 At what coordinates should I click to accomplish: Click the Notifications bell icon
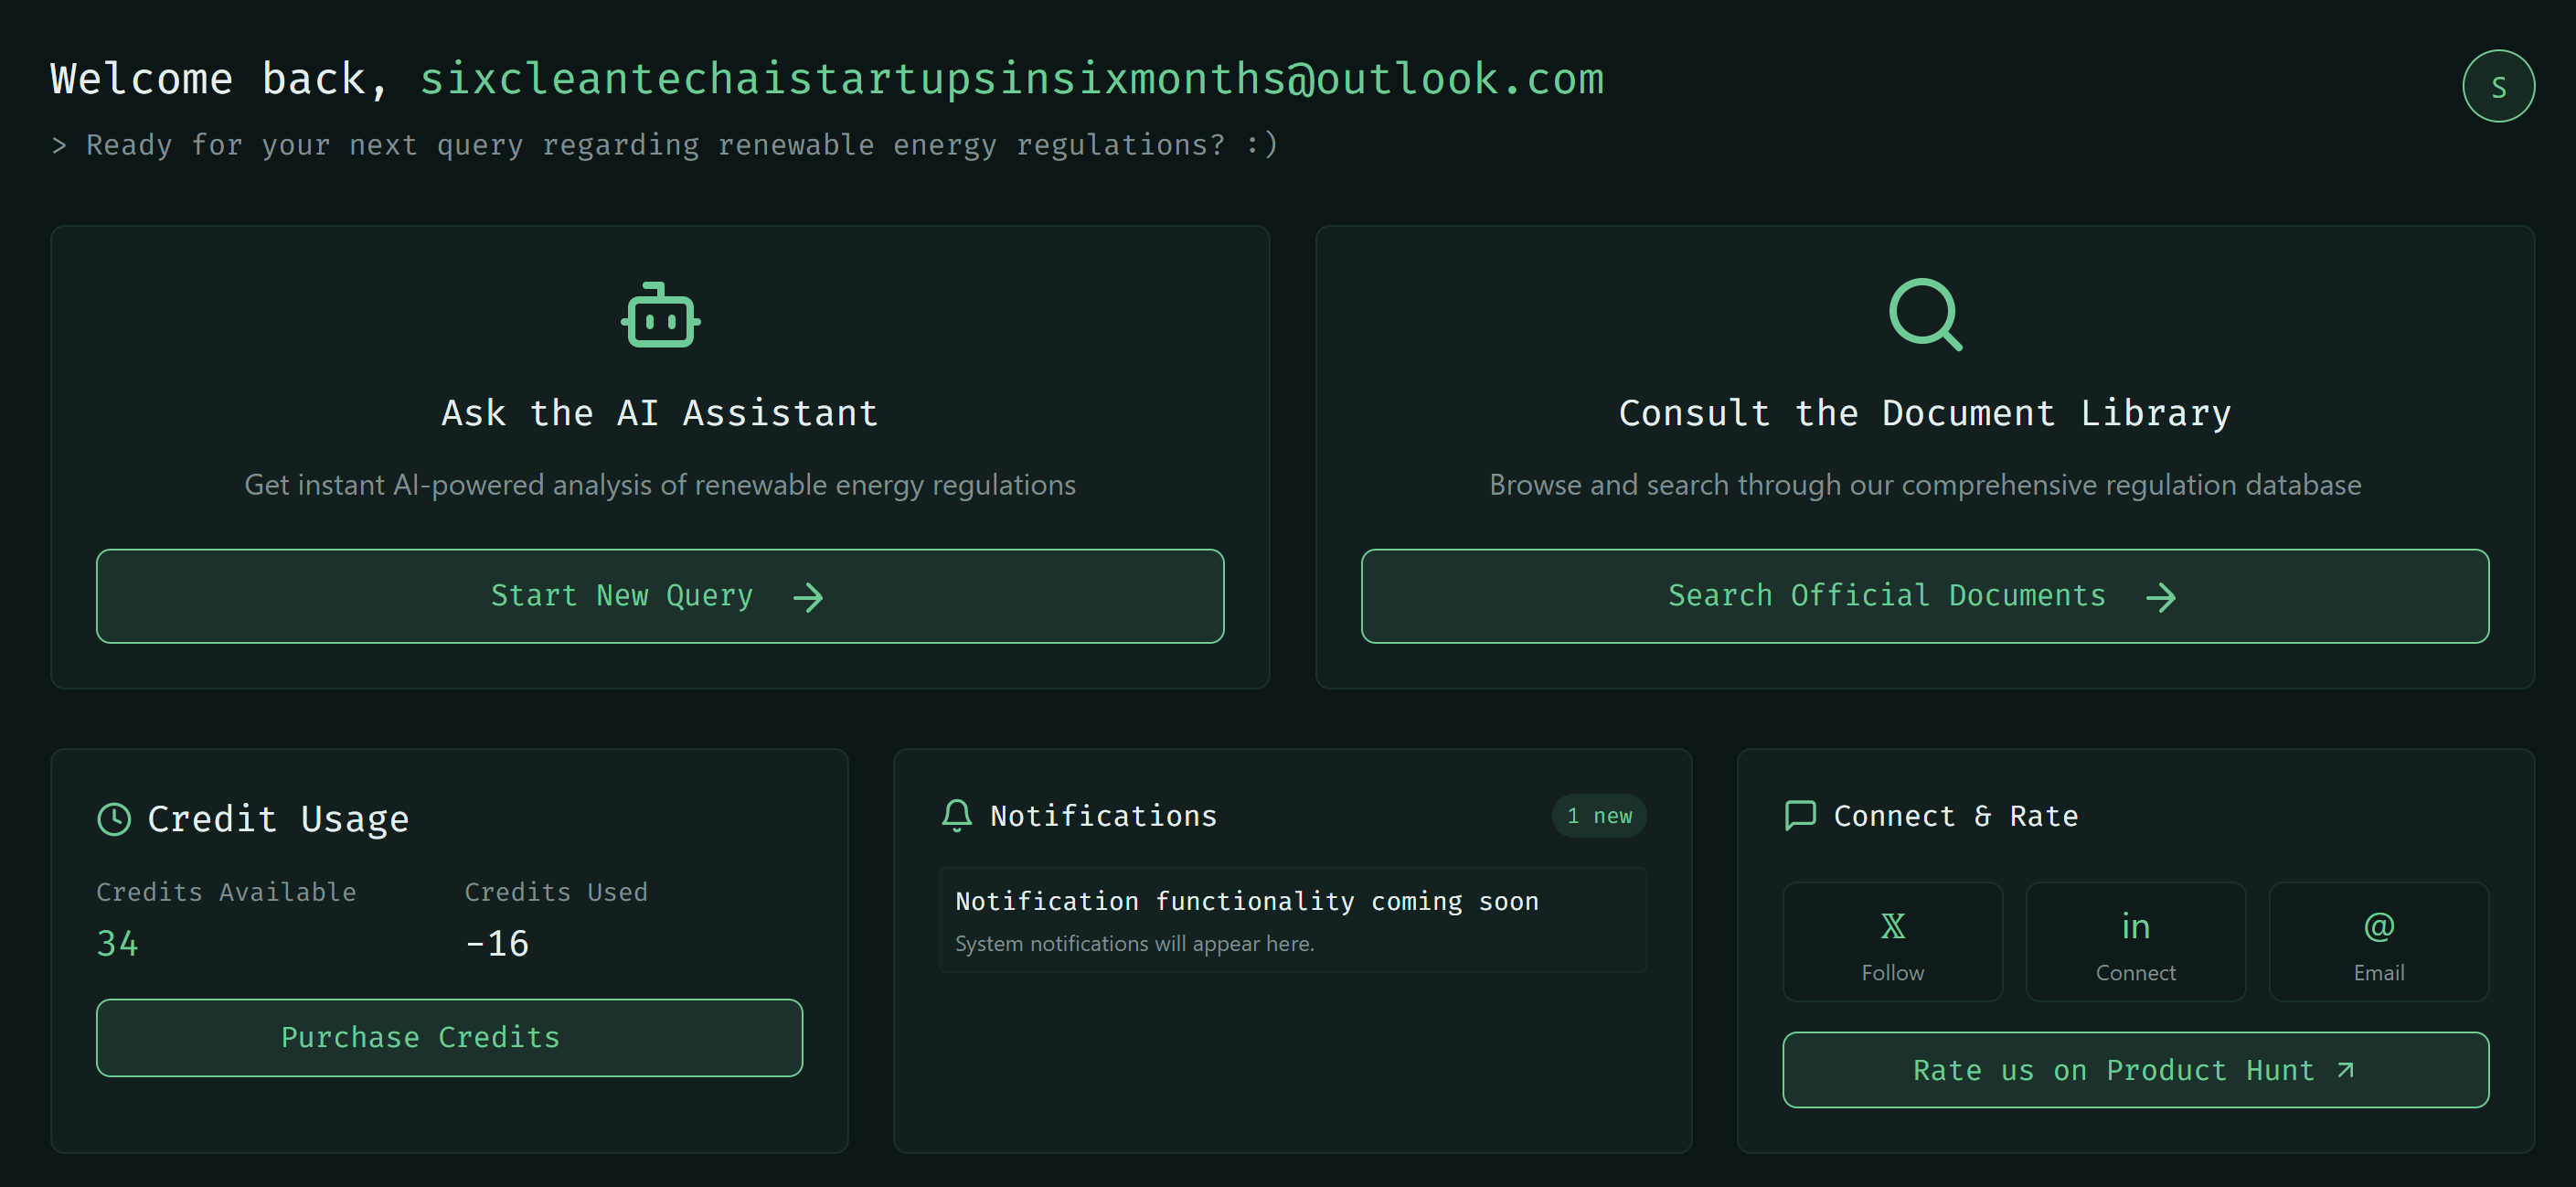[956, 816]
